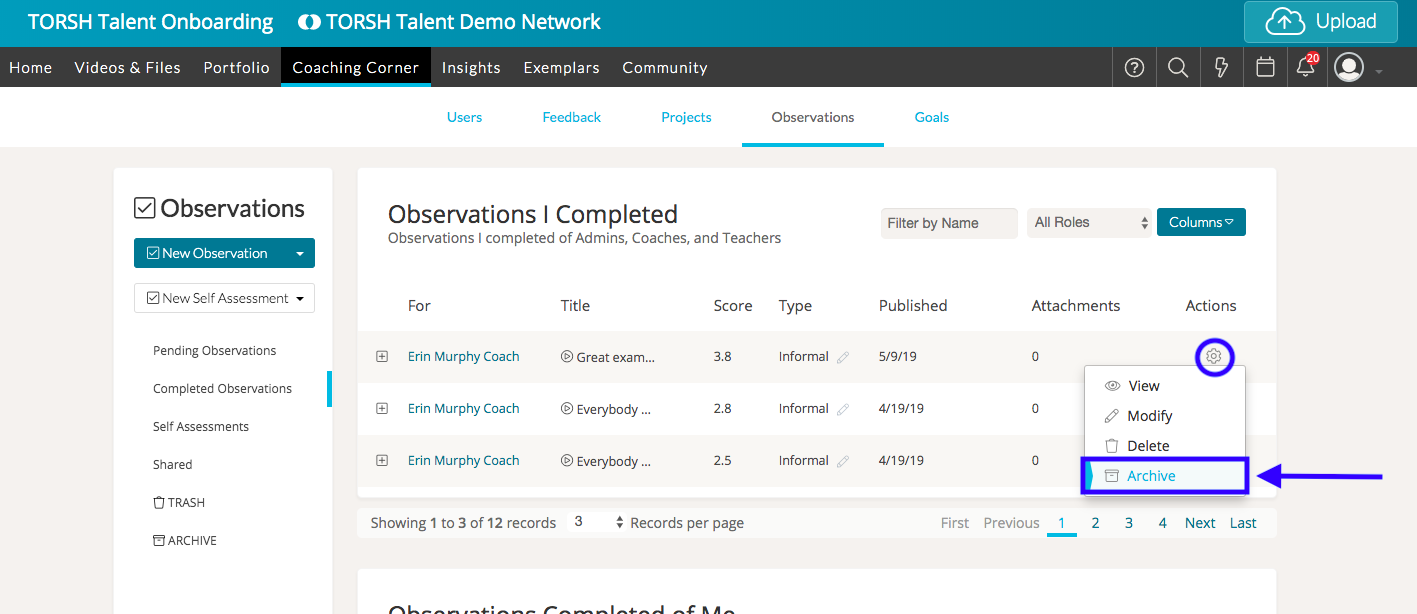The width and height of the screenshot is (1417, 614).
Task: Expand the row with score 2.8
Action: 382,408
